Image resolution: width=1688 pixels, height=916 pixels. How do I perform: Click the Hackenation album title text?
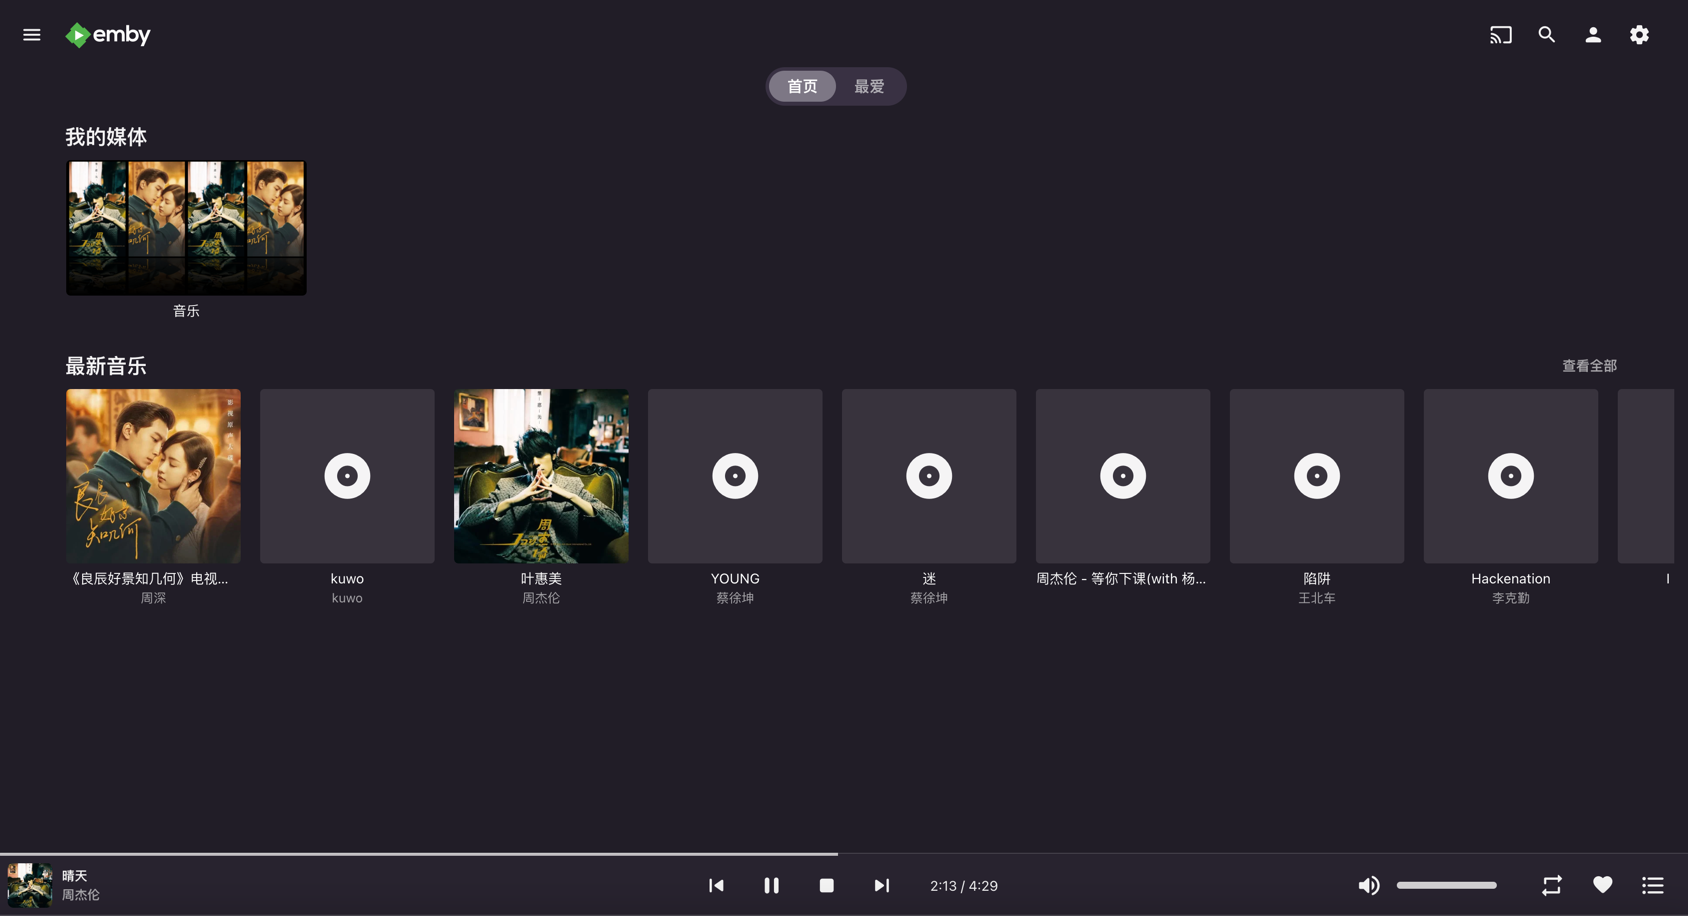pos(1511,579)
